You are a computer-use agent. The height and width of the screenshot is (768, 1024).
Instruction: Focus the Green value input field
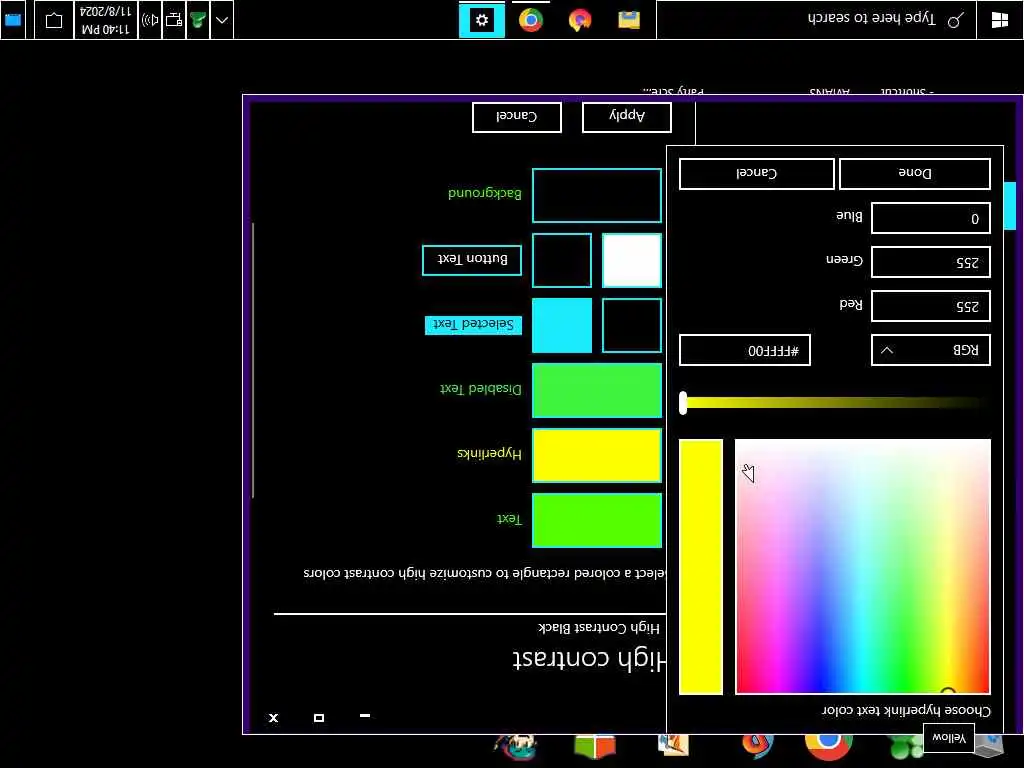(x=931, y=263)
